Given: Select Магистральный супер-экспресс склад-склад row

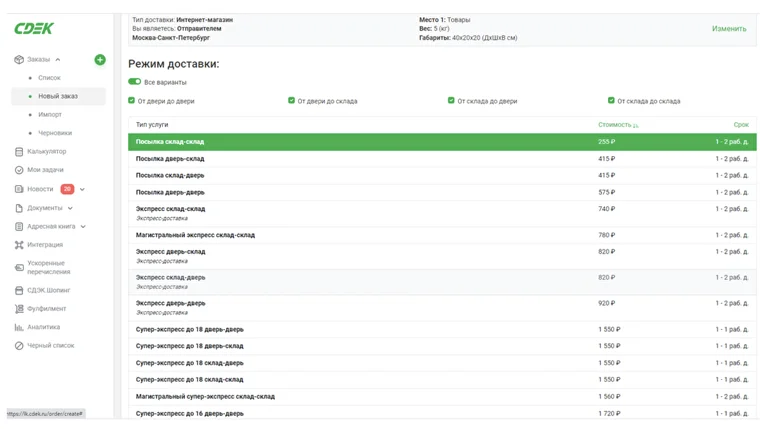Looking at the screenshot, I should (x=442, y=397).
